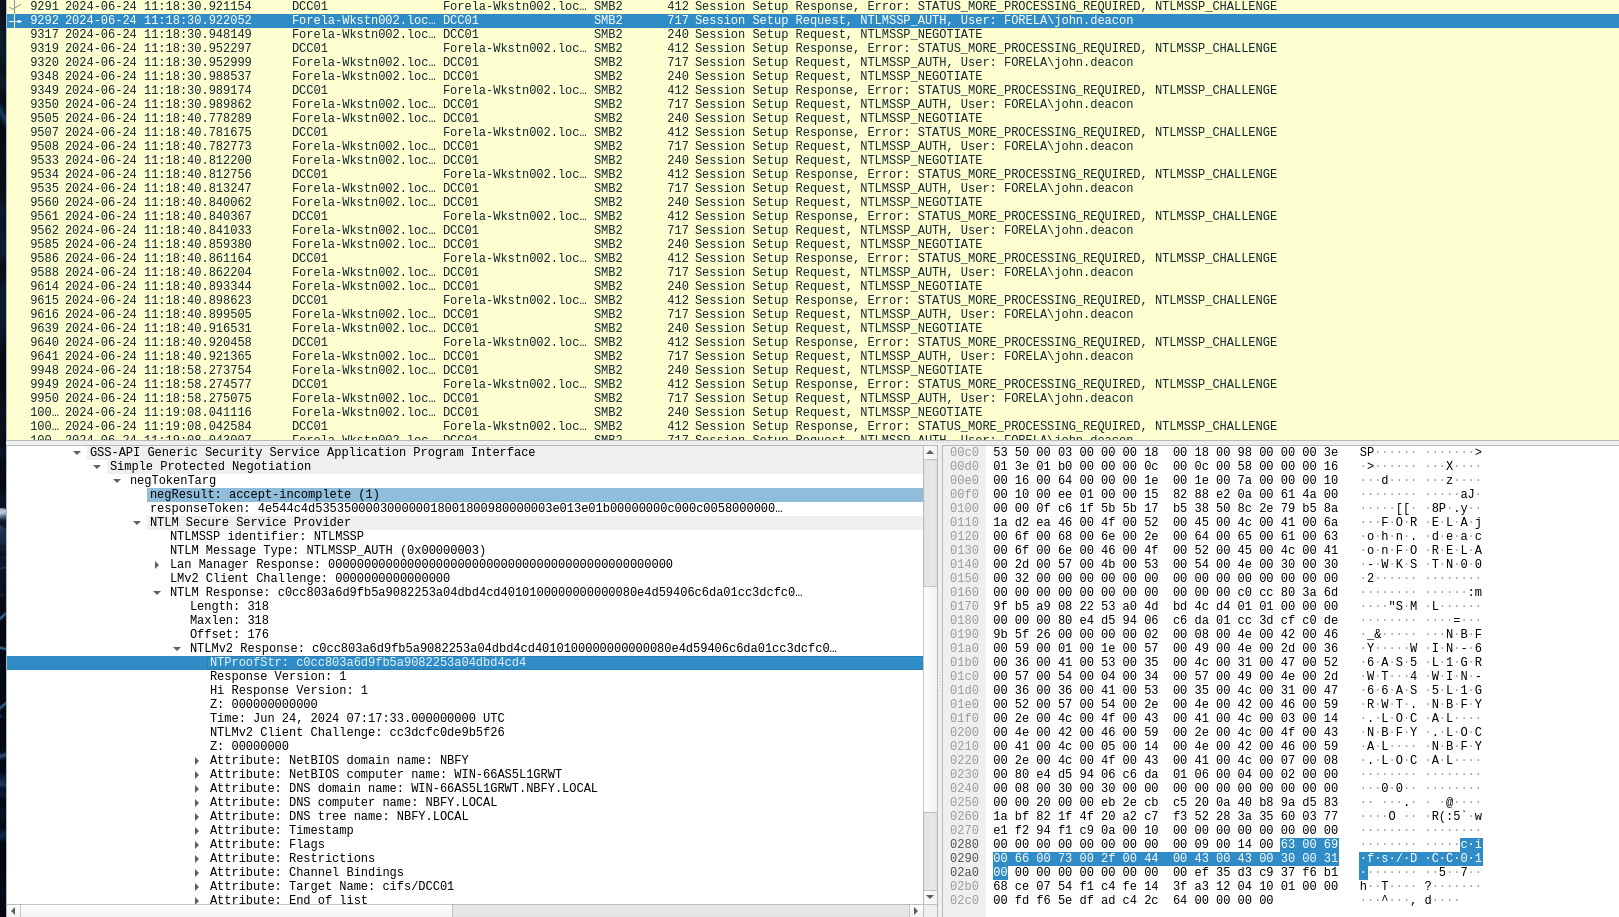1619x917 pixels.
Task: Expand Attribute Restrictions row
Action: tap(197, 859)
